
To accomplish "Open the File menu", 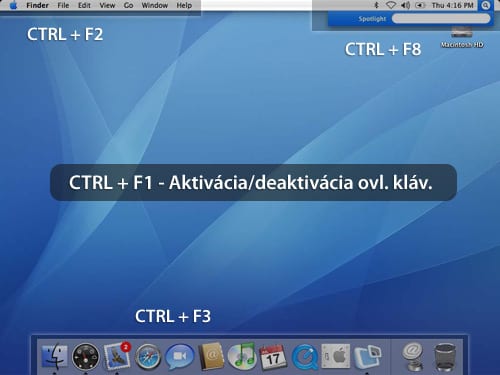I will [x=63, y=5].
